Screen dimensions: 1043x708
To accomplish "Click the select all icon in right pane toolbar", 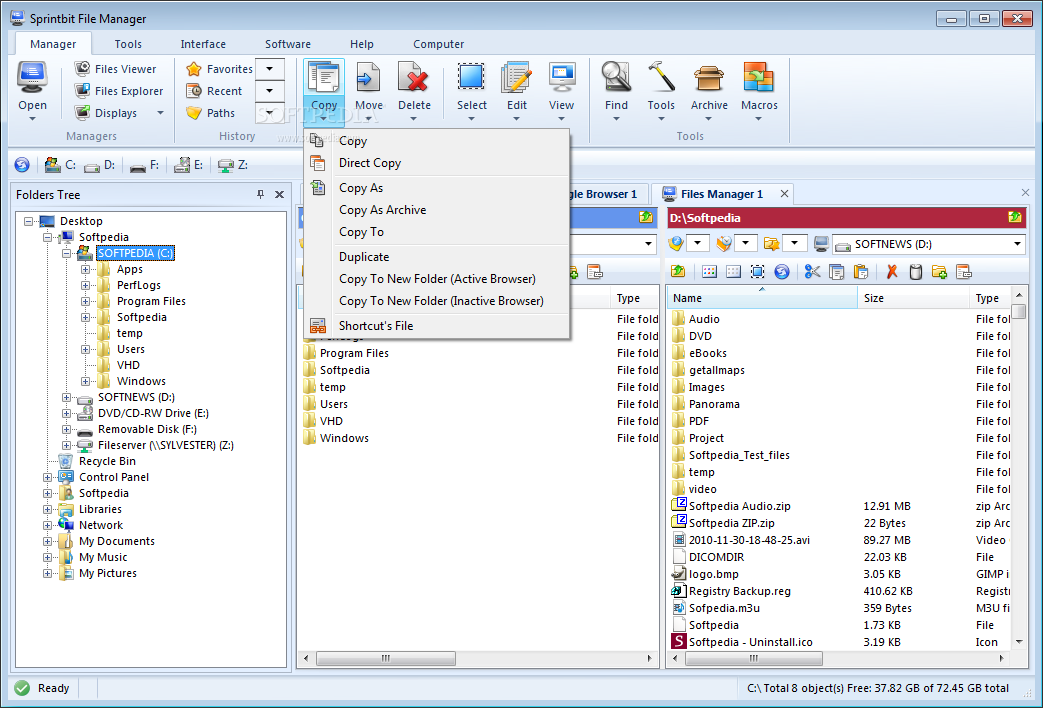I will pos(758,271).
